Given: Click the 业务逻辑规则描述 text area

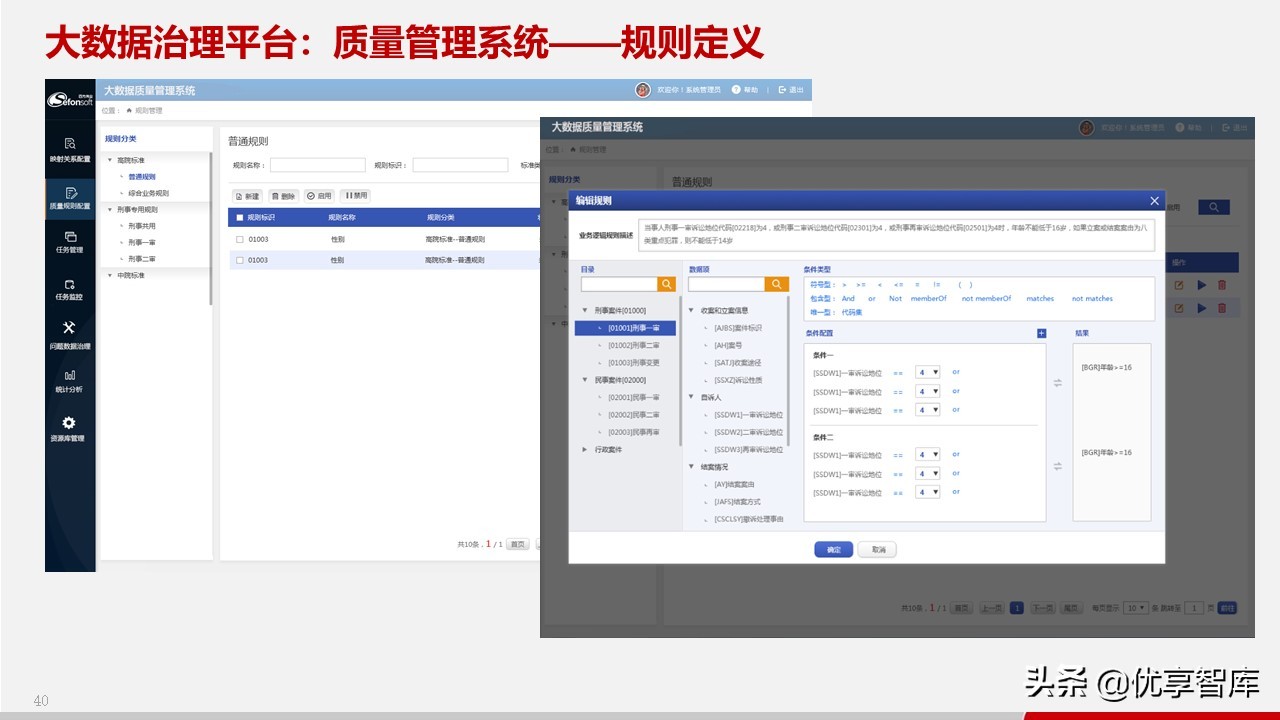Looking at the screenshot, I should click(x=897, y=234).
